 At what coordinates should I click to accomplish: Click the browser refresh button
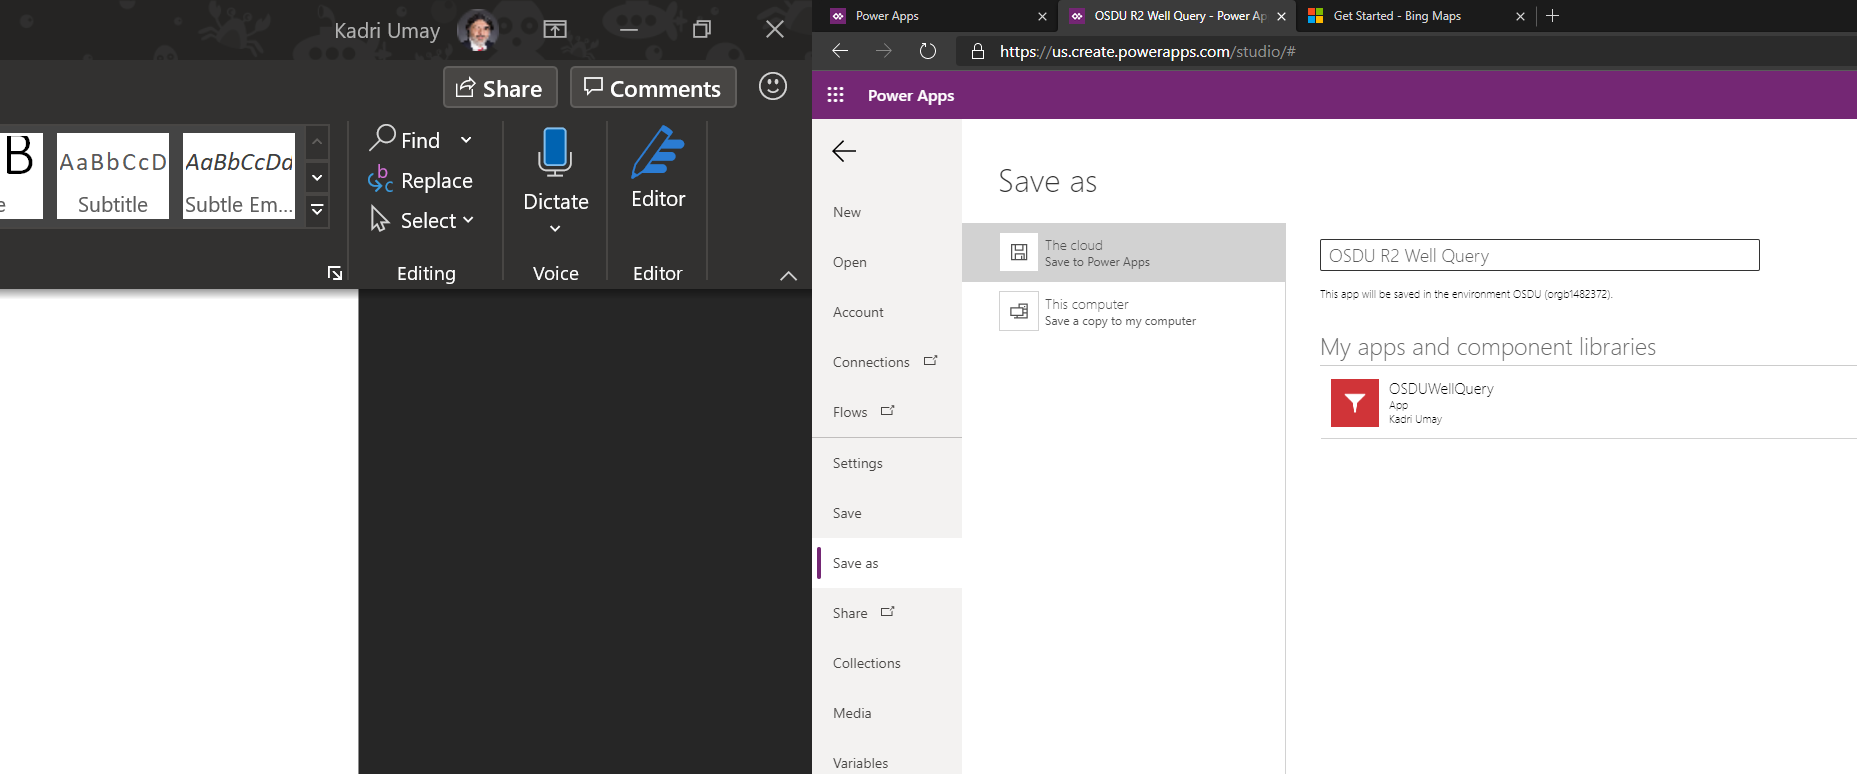(928, 51)
